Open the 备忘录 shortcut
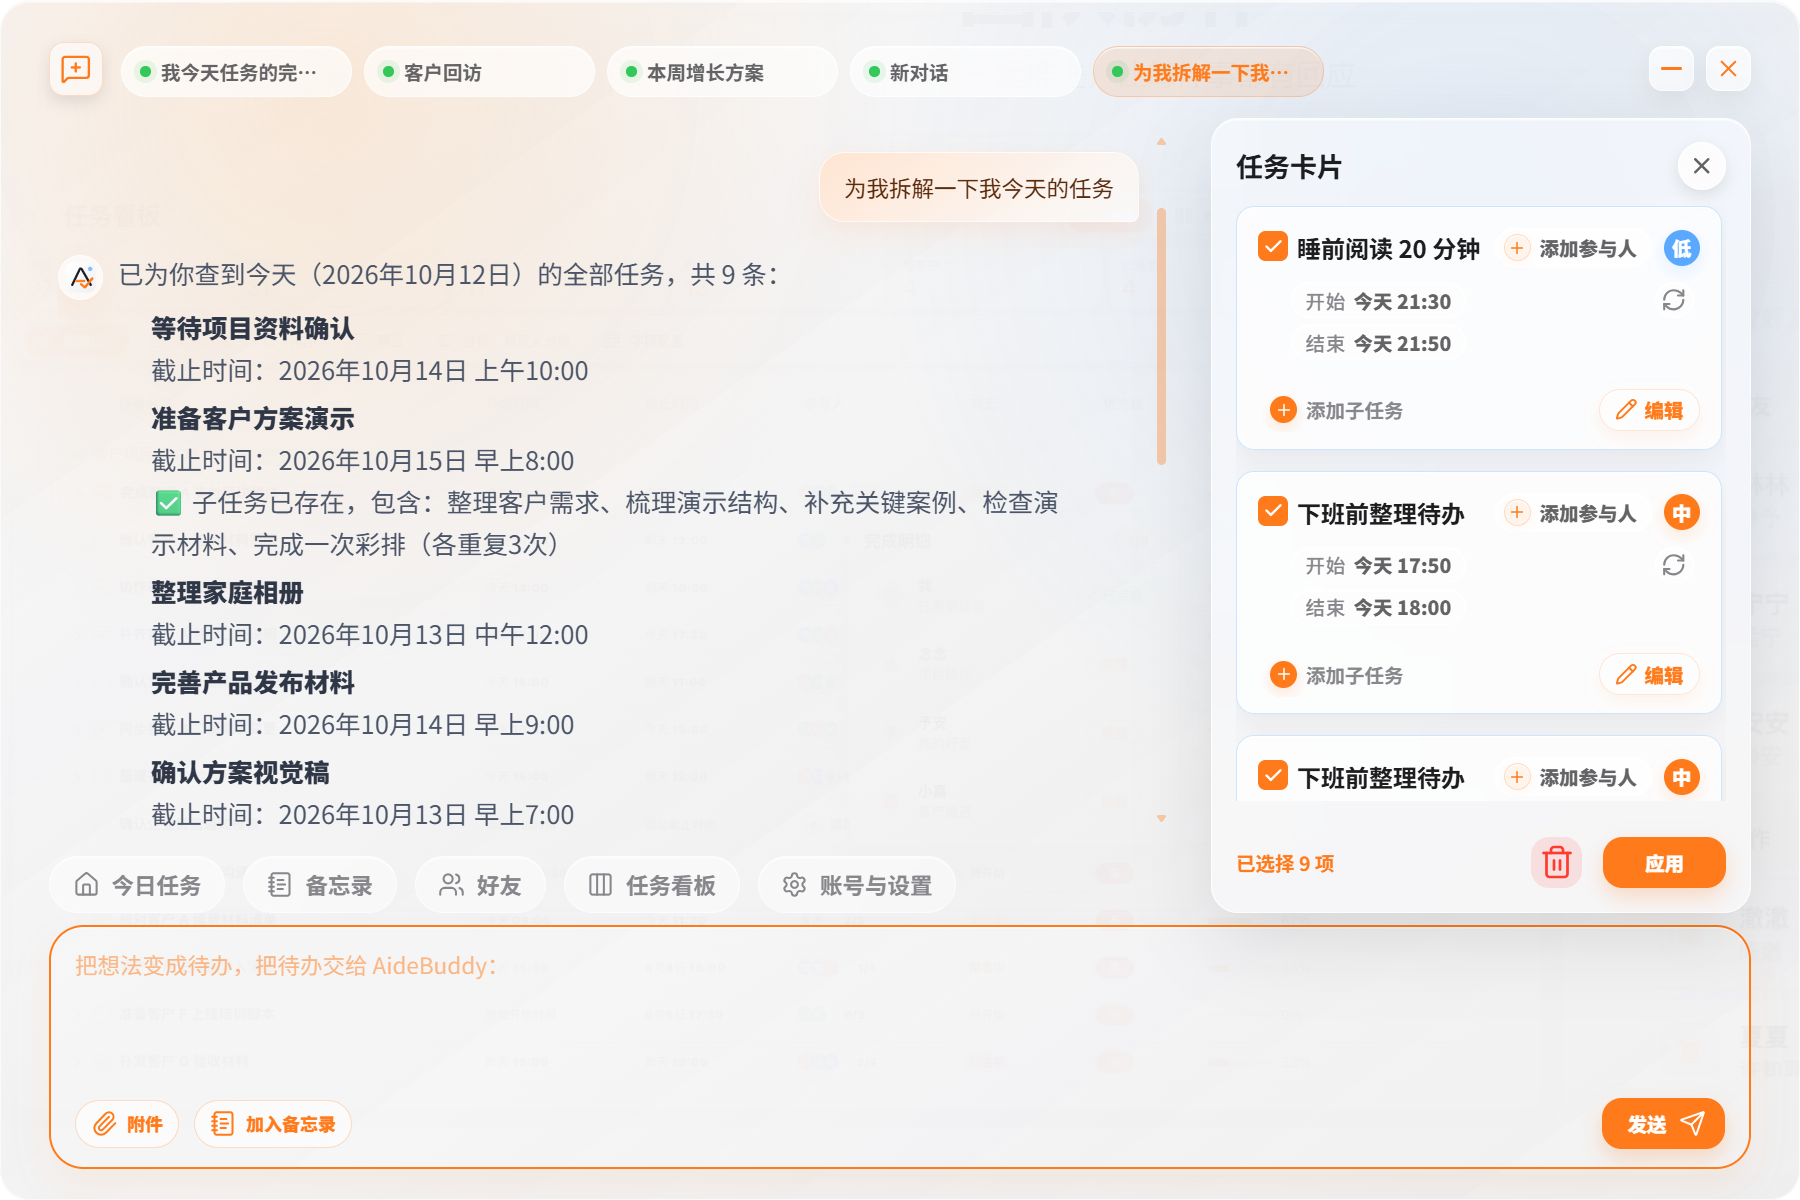 coord(320,885)
